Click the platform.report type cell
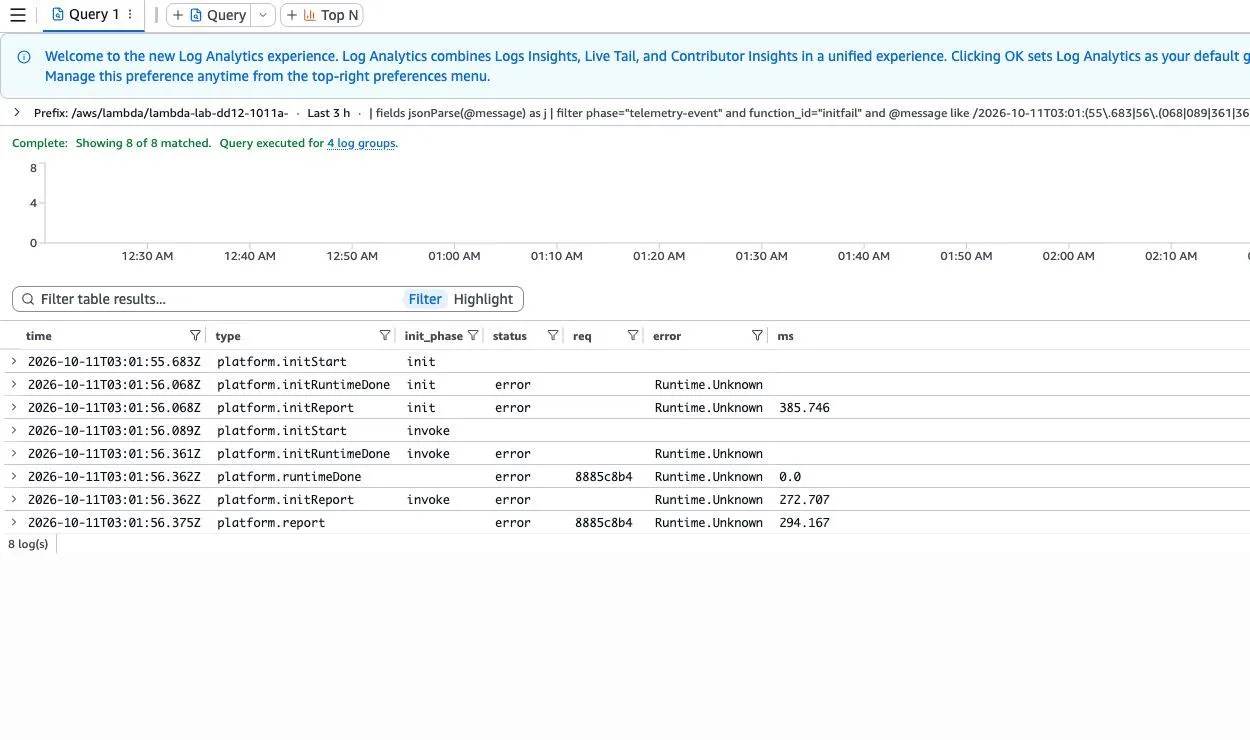Image resolution: width=1250 pixels, height=740 pixels. (x=271, y=523)
